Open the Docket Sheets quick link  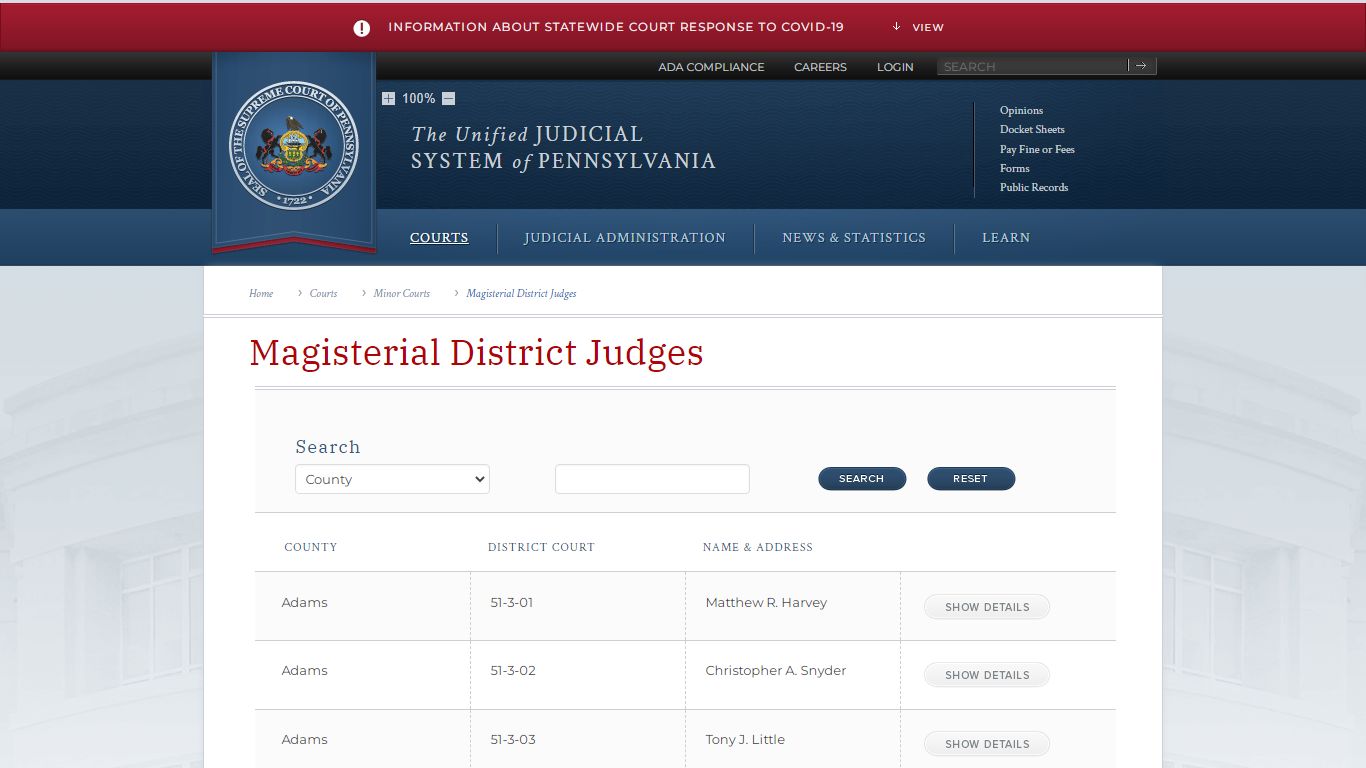(x=1032, y=129)
